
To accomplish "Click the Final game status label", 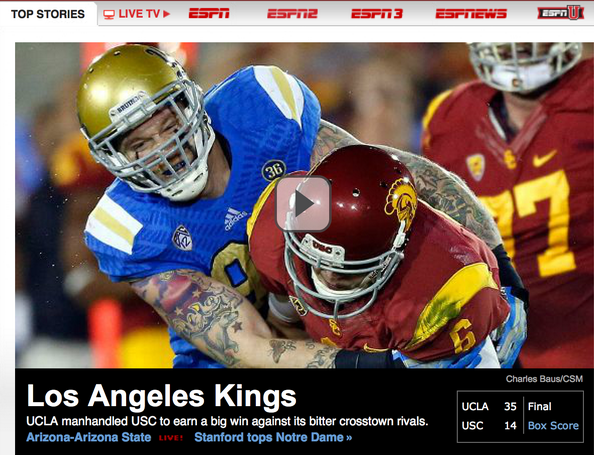I will [539, 407].
